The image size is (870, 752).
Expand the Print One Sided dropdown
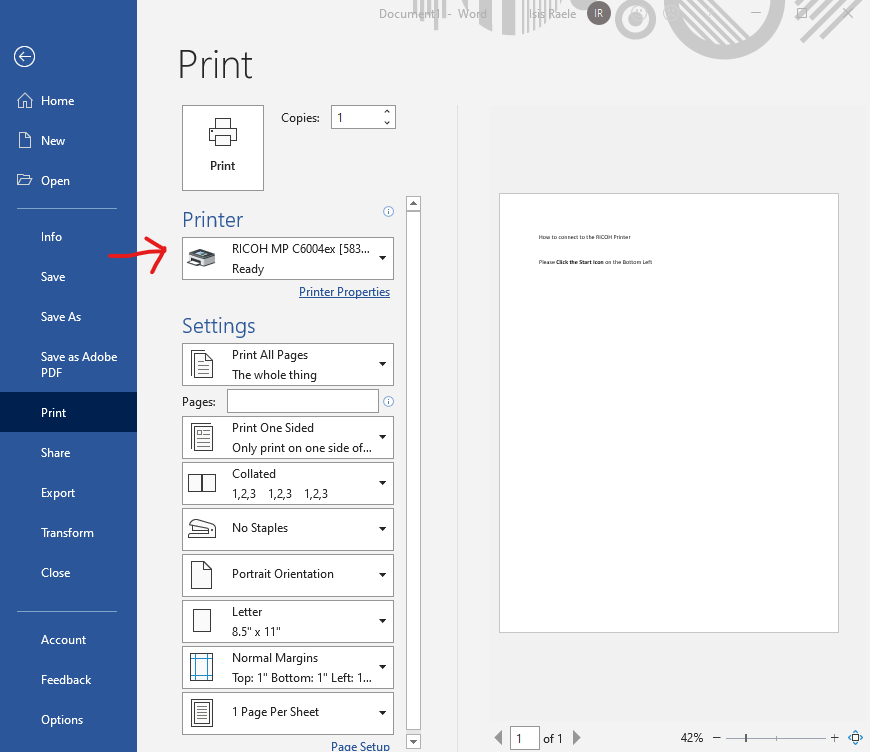coord(288,437)
